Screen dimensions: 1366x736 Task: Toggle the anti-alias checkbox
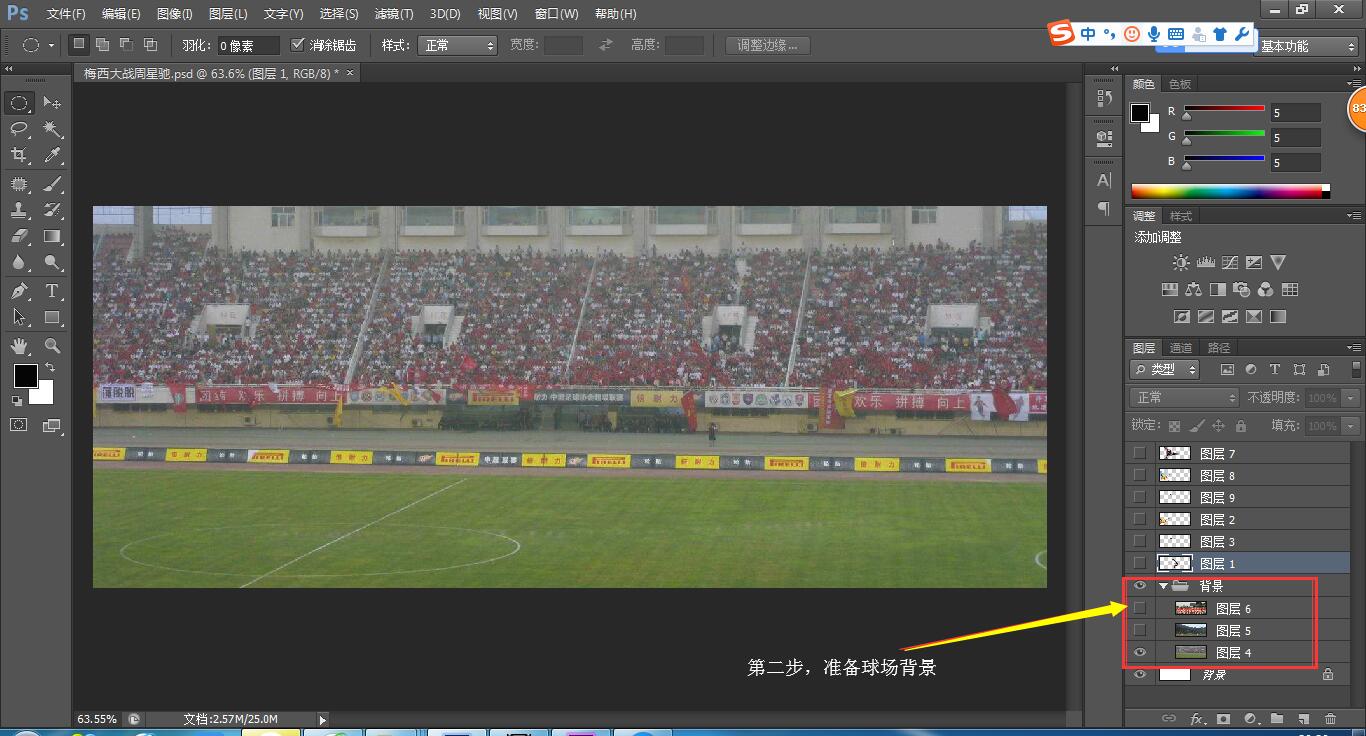pos(297,45)
